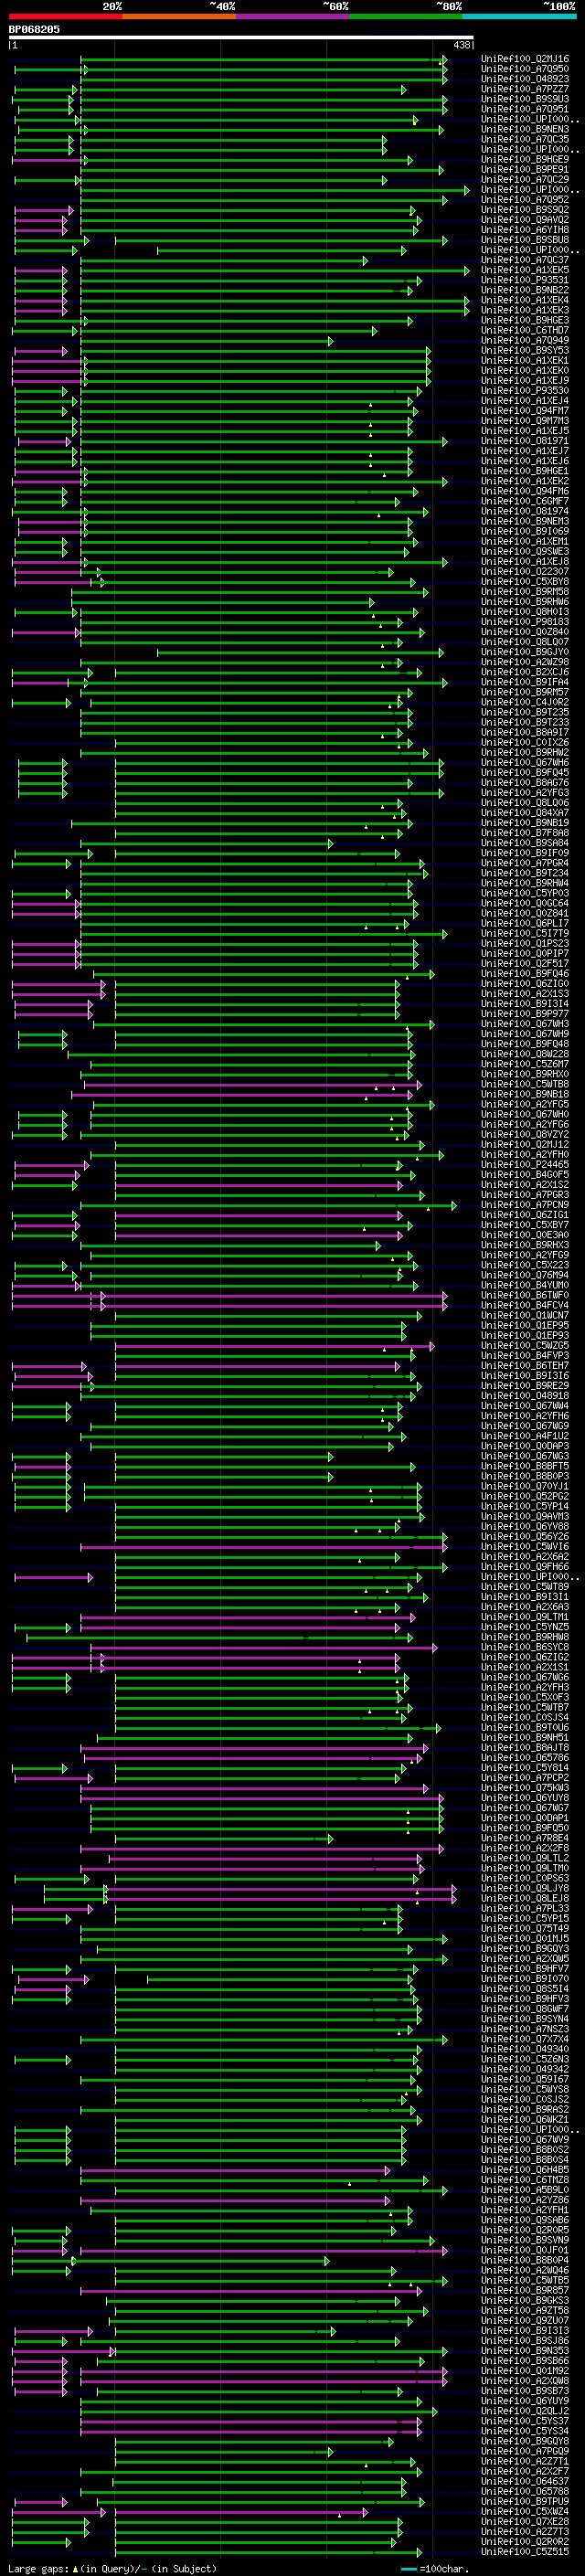Select hit label UniRef100_Q94FM7
The height and width of the screenshot is (2576, 585).
pyautogui.click(x=525, y=411)
